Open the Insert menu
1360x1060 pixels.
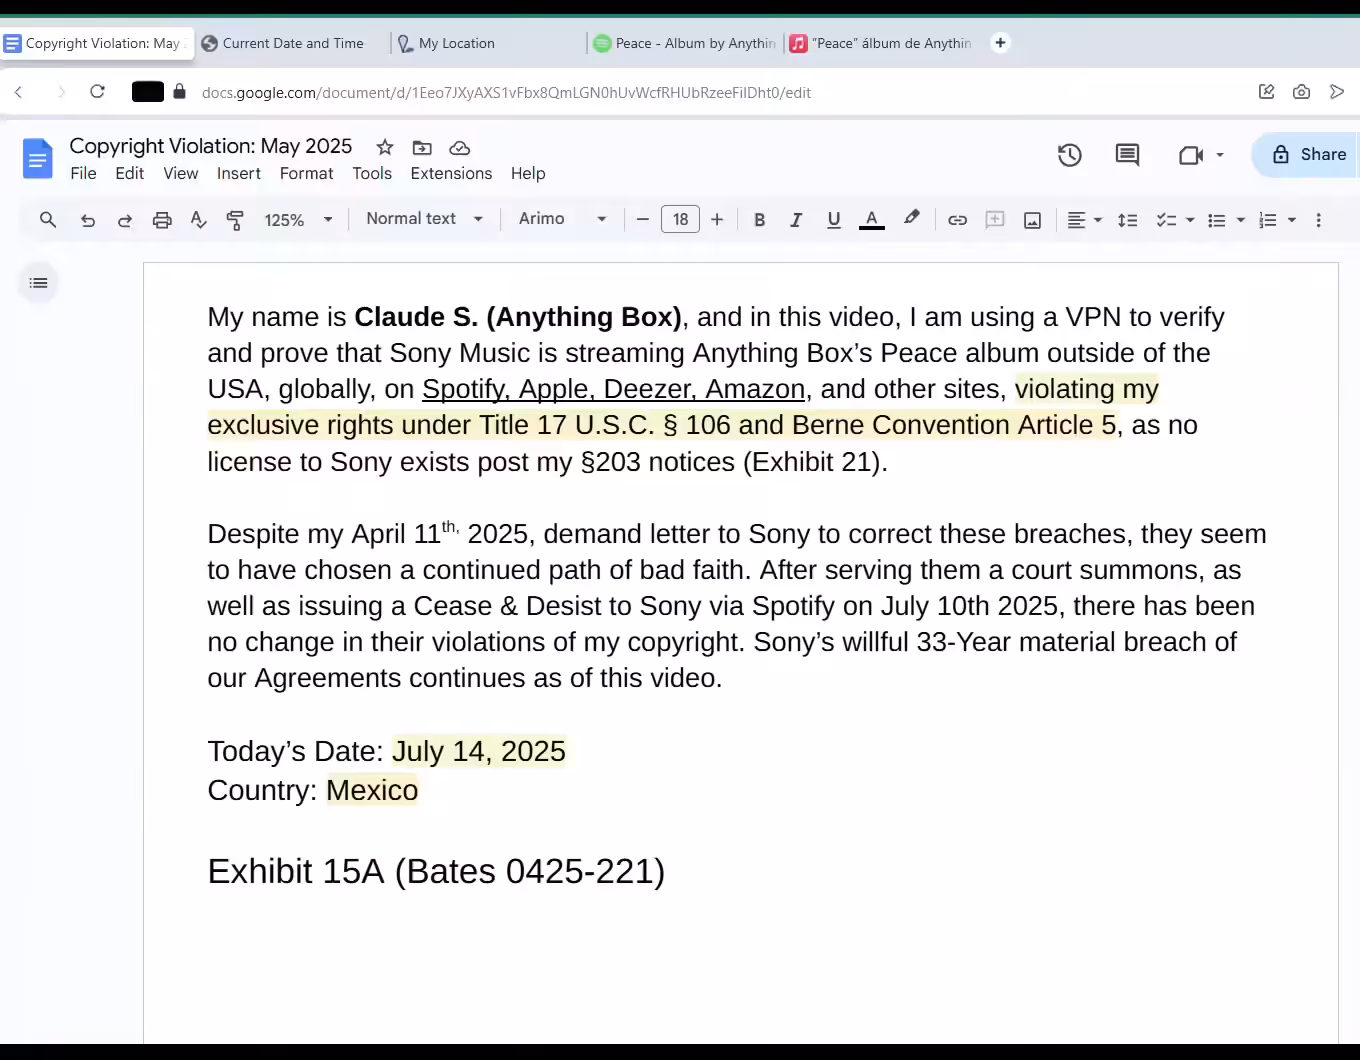click(239, 173)
